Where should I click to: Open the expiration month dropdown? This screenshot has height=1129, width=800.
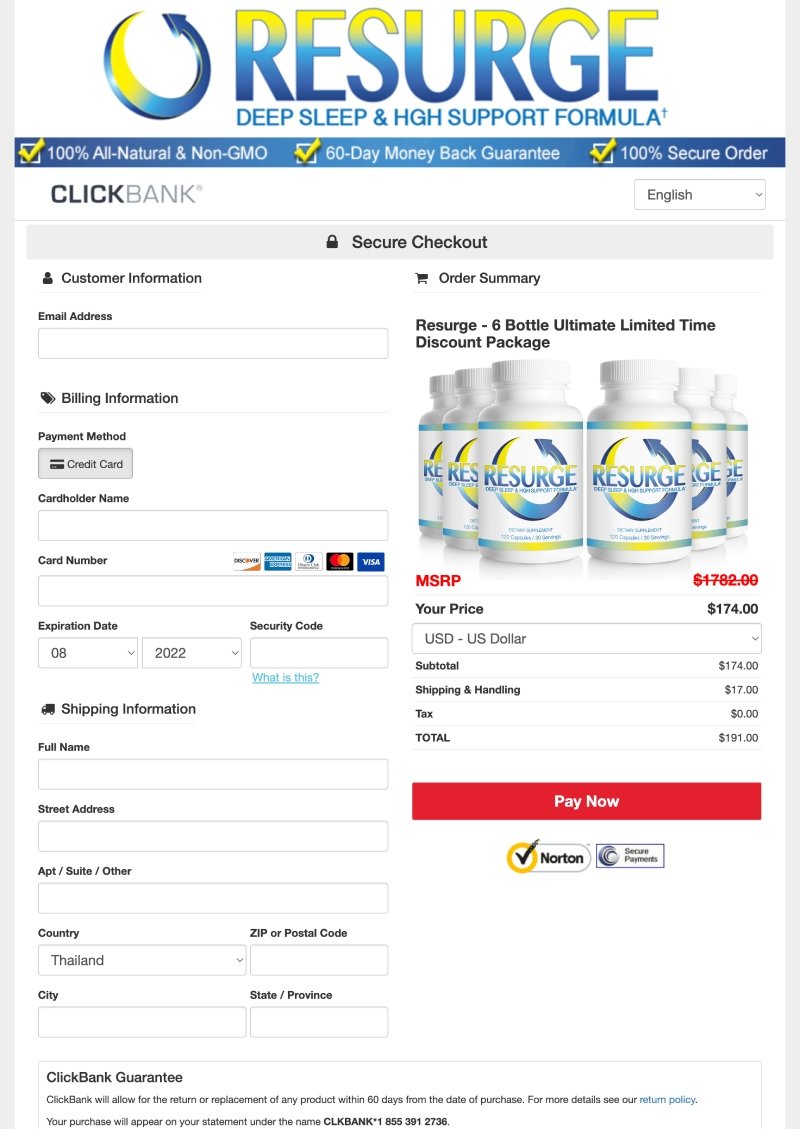[x=87, y=652]
